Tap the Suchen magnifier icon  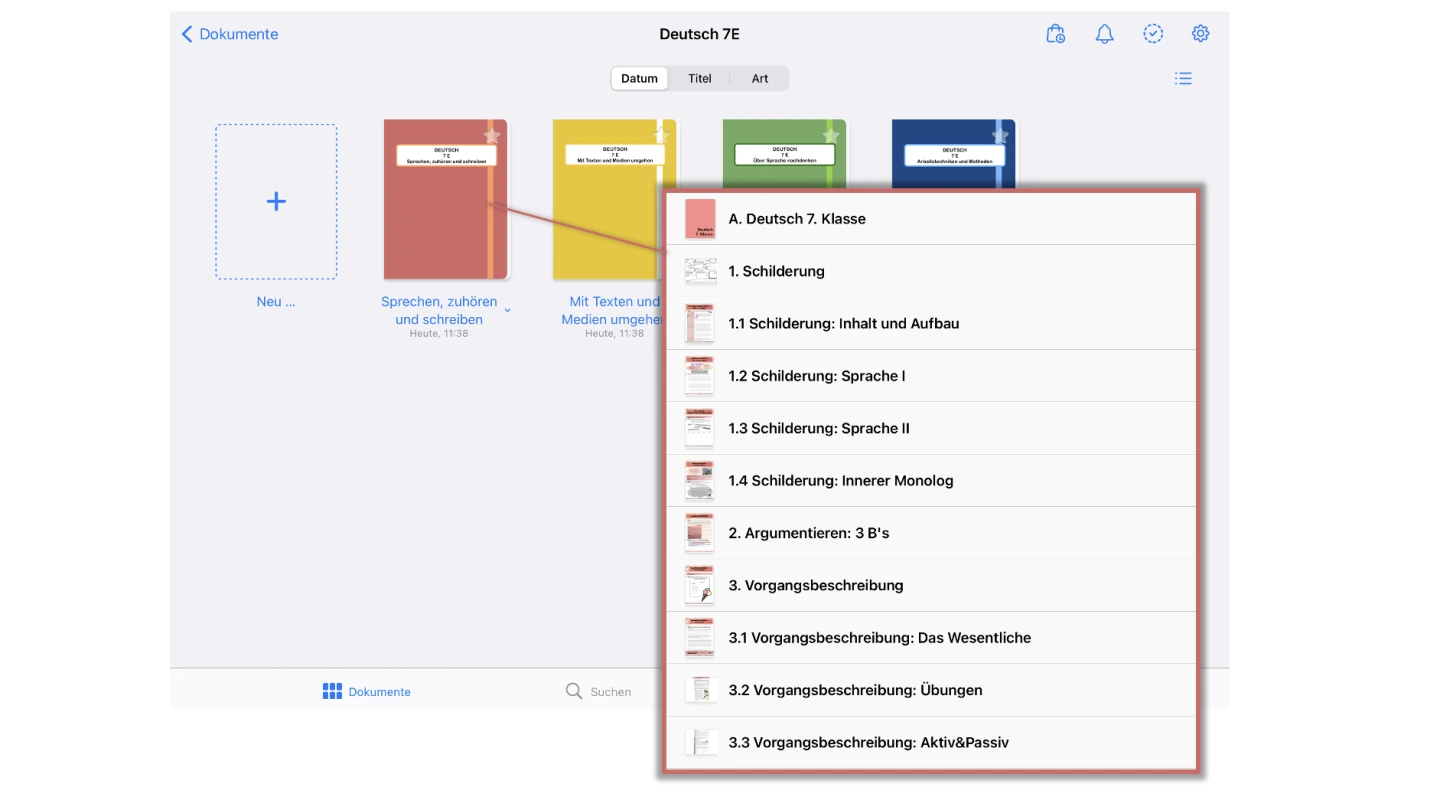(574, 691)
